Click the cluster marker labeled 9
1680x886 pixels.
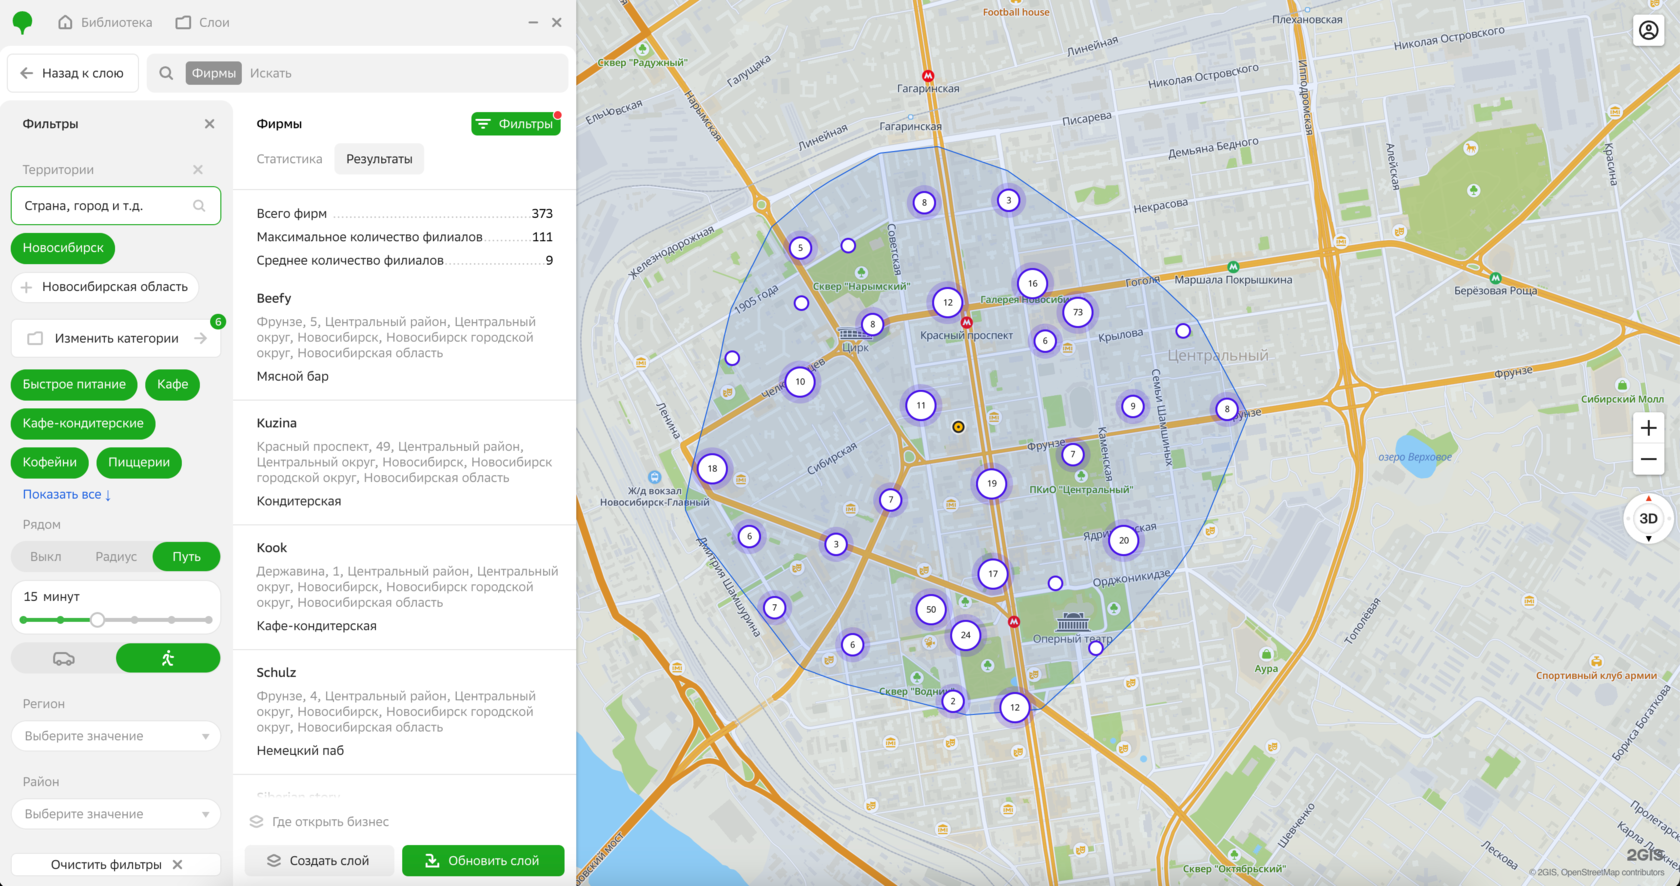[1132, 406]
